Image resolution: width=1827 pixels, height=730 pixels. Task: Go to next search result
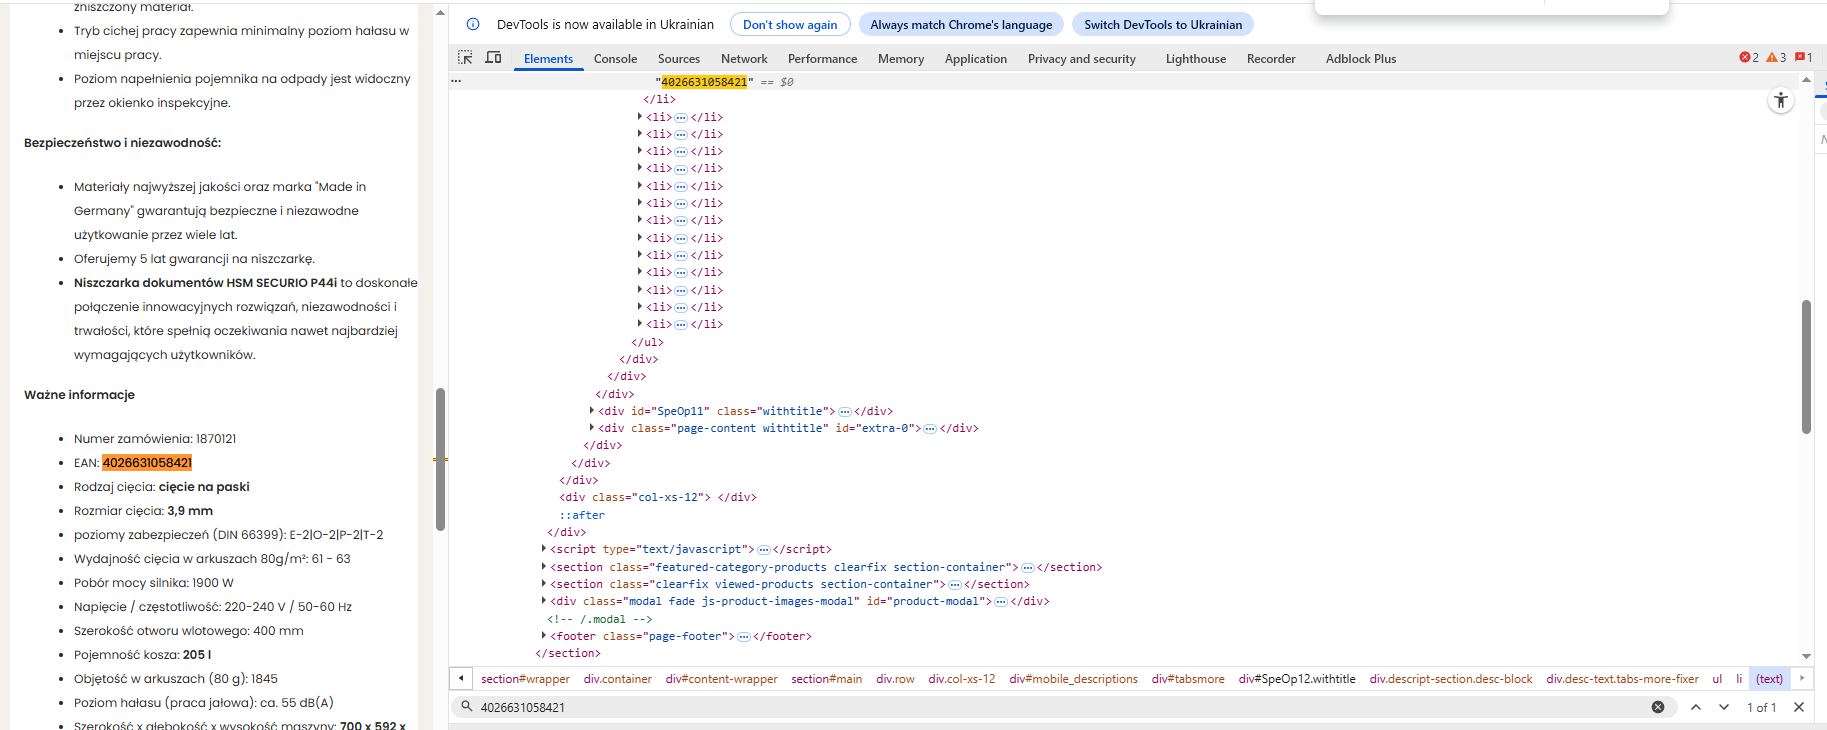(1724, 707)
